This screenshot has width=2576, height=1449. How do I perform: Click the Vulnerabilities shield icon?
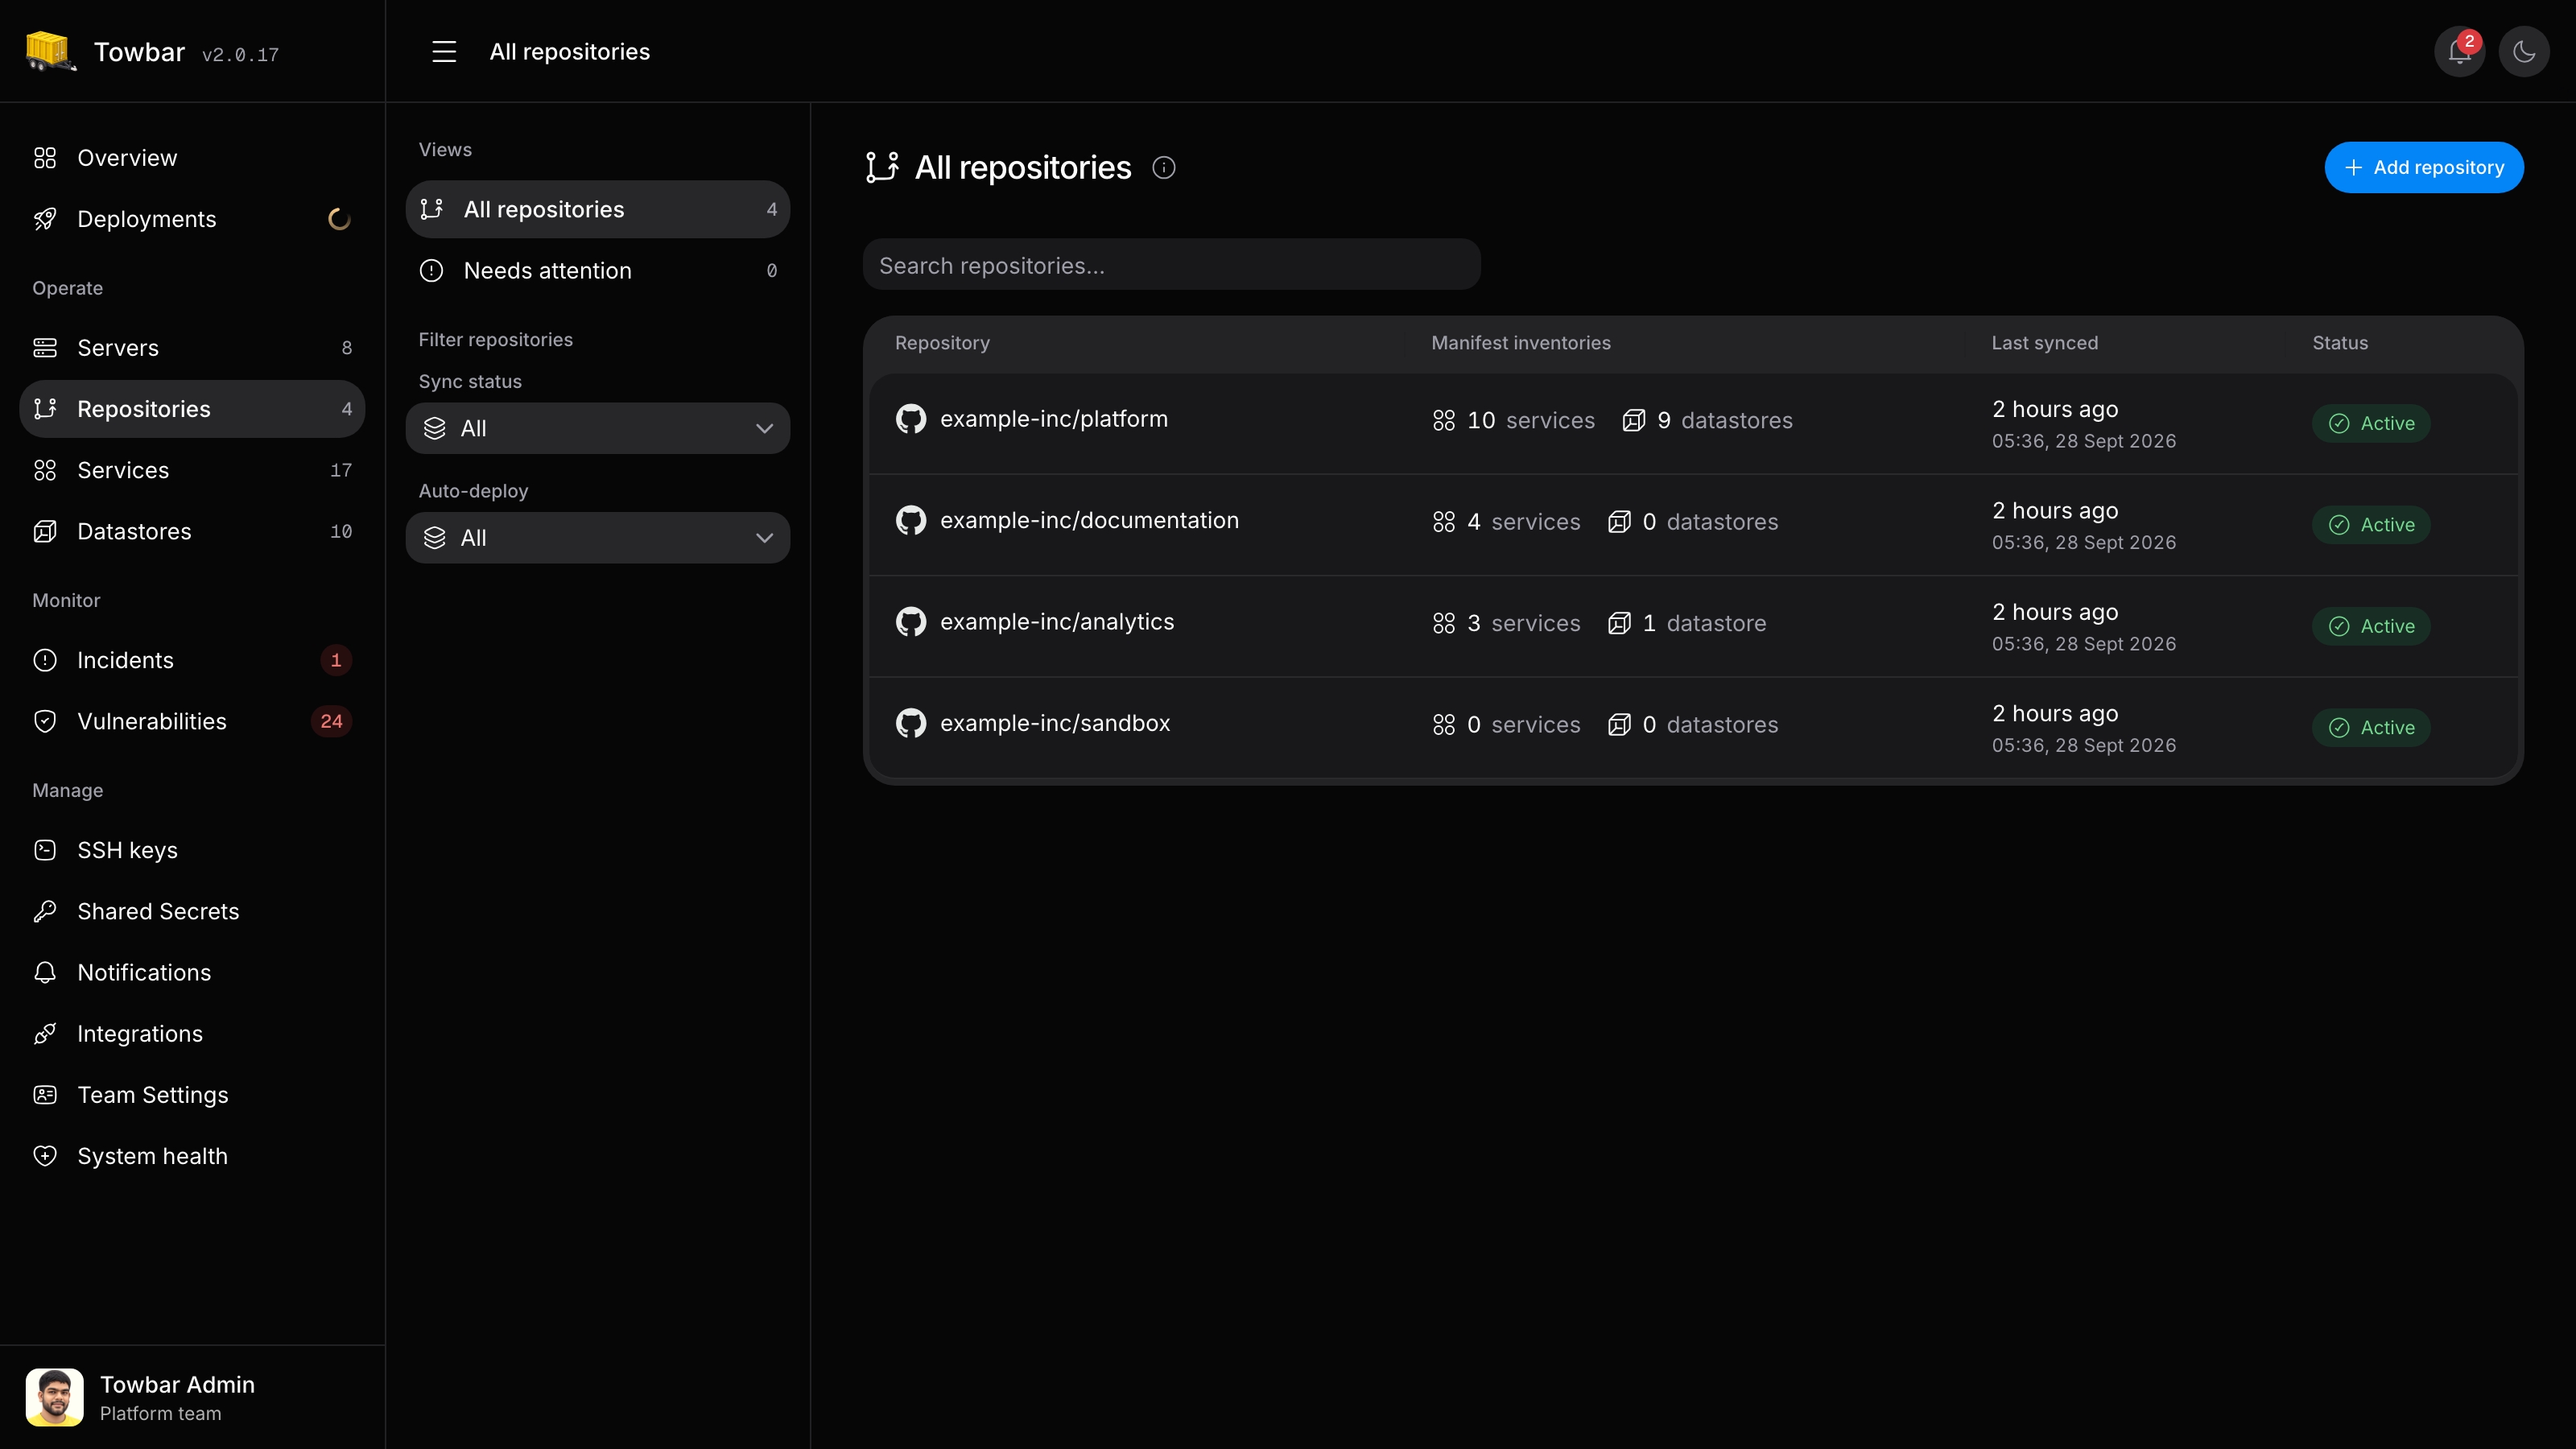pos(45,722)
